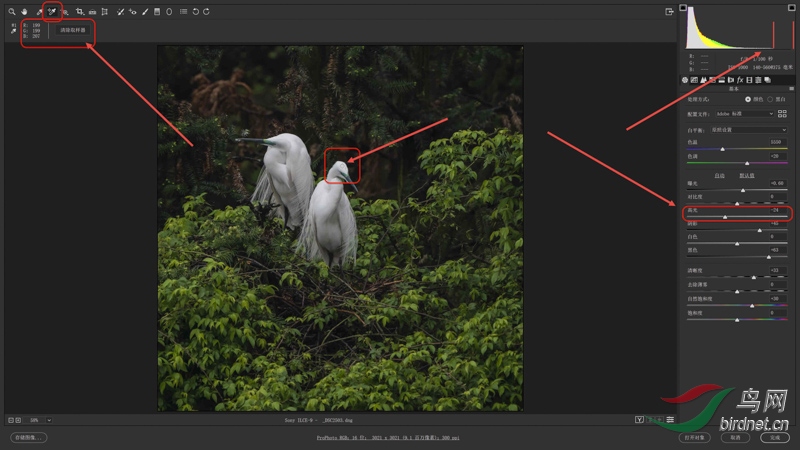This screenshot has height=450, width=800.
Task: Select the Hand tool
Action: click(x=23, y=12)
